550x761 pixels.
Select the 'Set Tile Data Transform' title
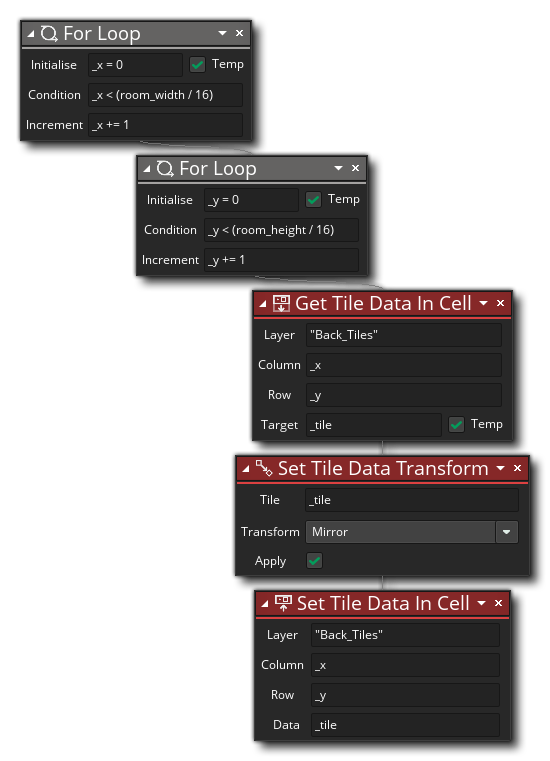(383, 468)
